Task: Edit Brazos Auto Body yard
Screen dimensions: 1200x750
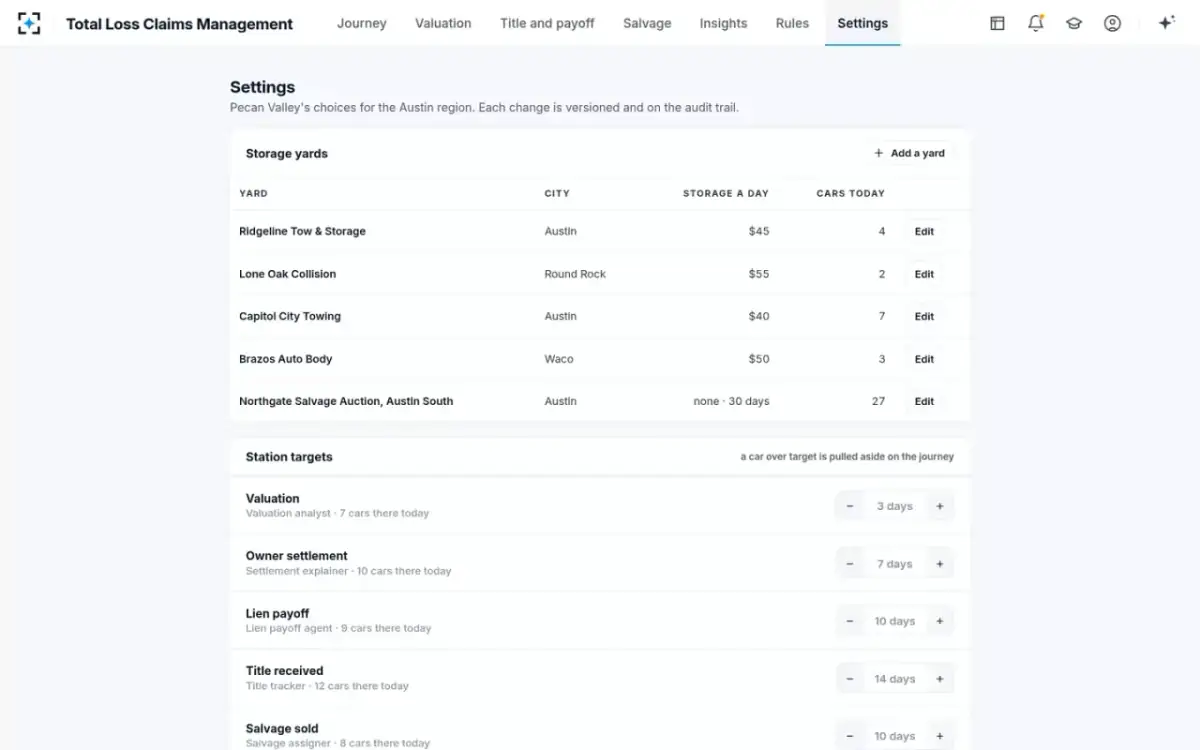Action: [924, 359]
